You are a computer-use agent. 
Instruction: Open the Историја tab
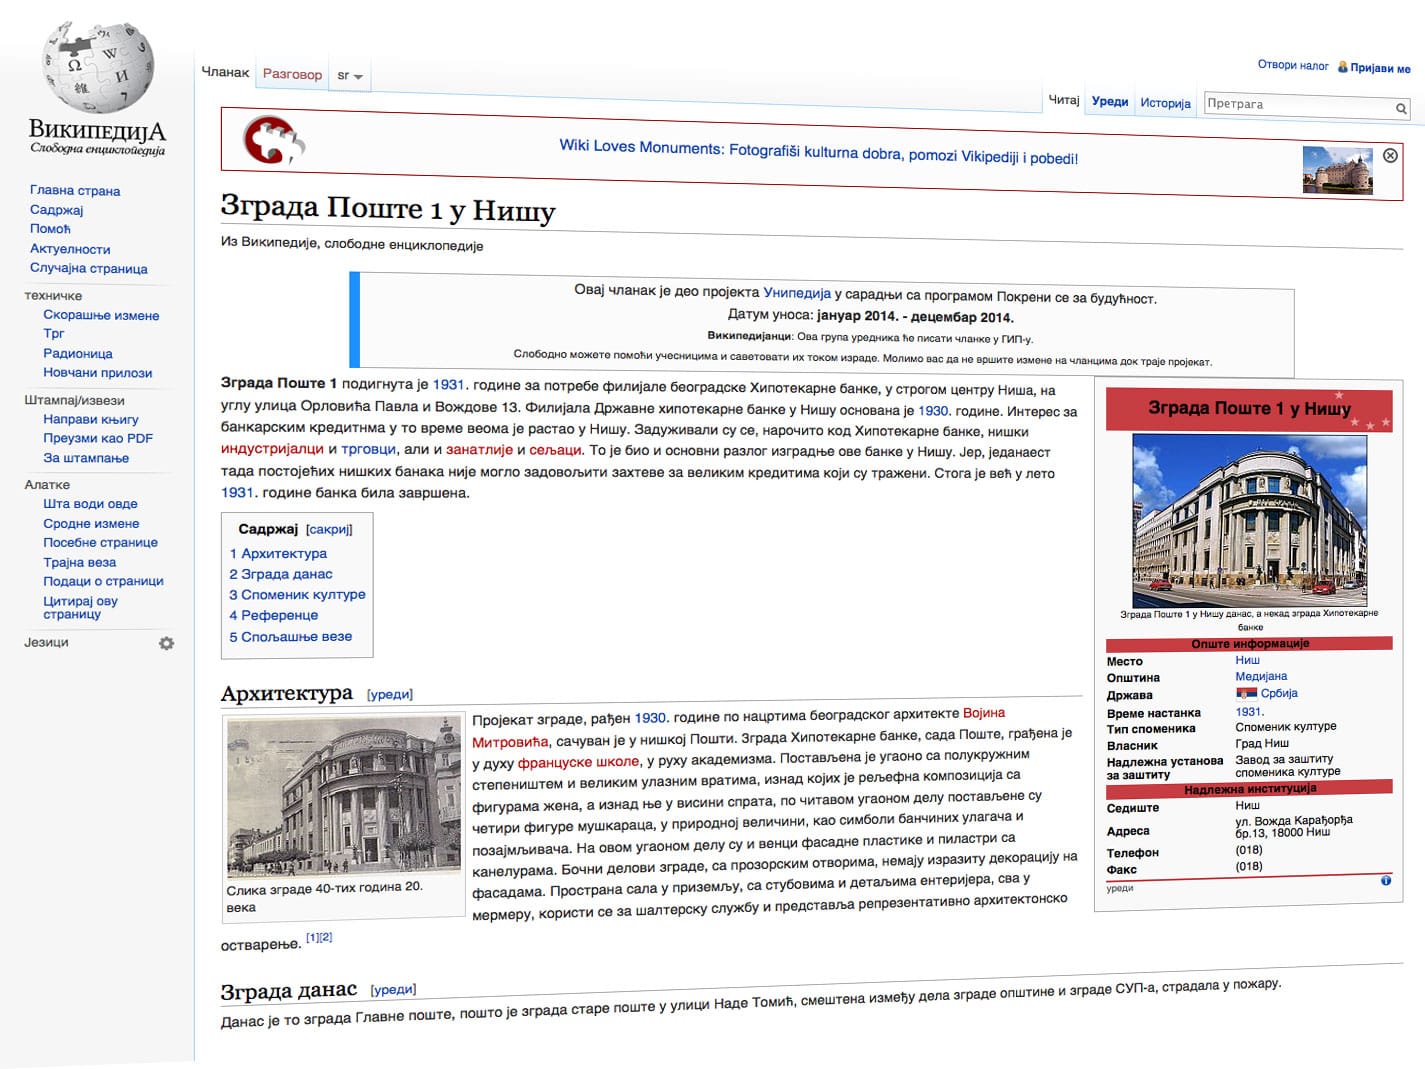(x=1165, y=101)
